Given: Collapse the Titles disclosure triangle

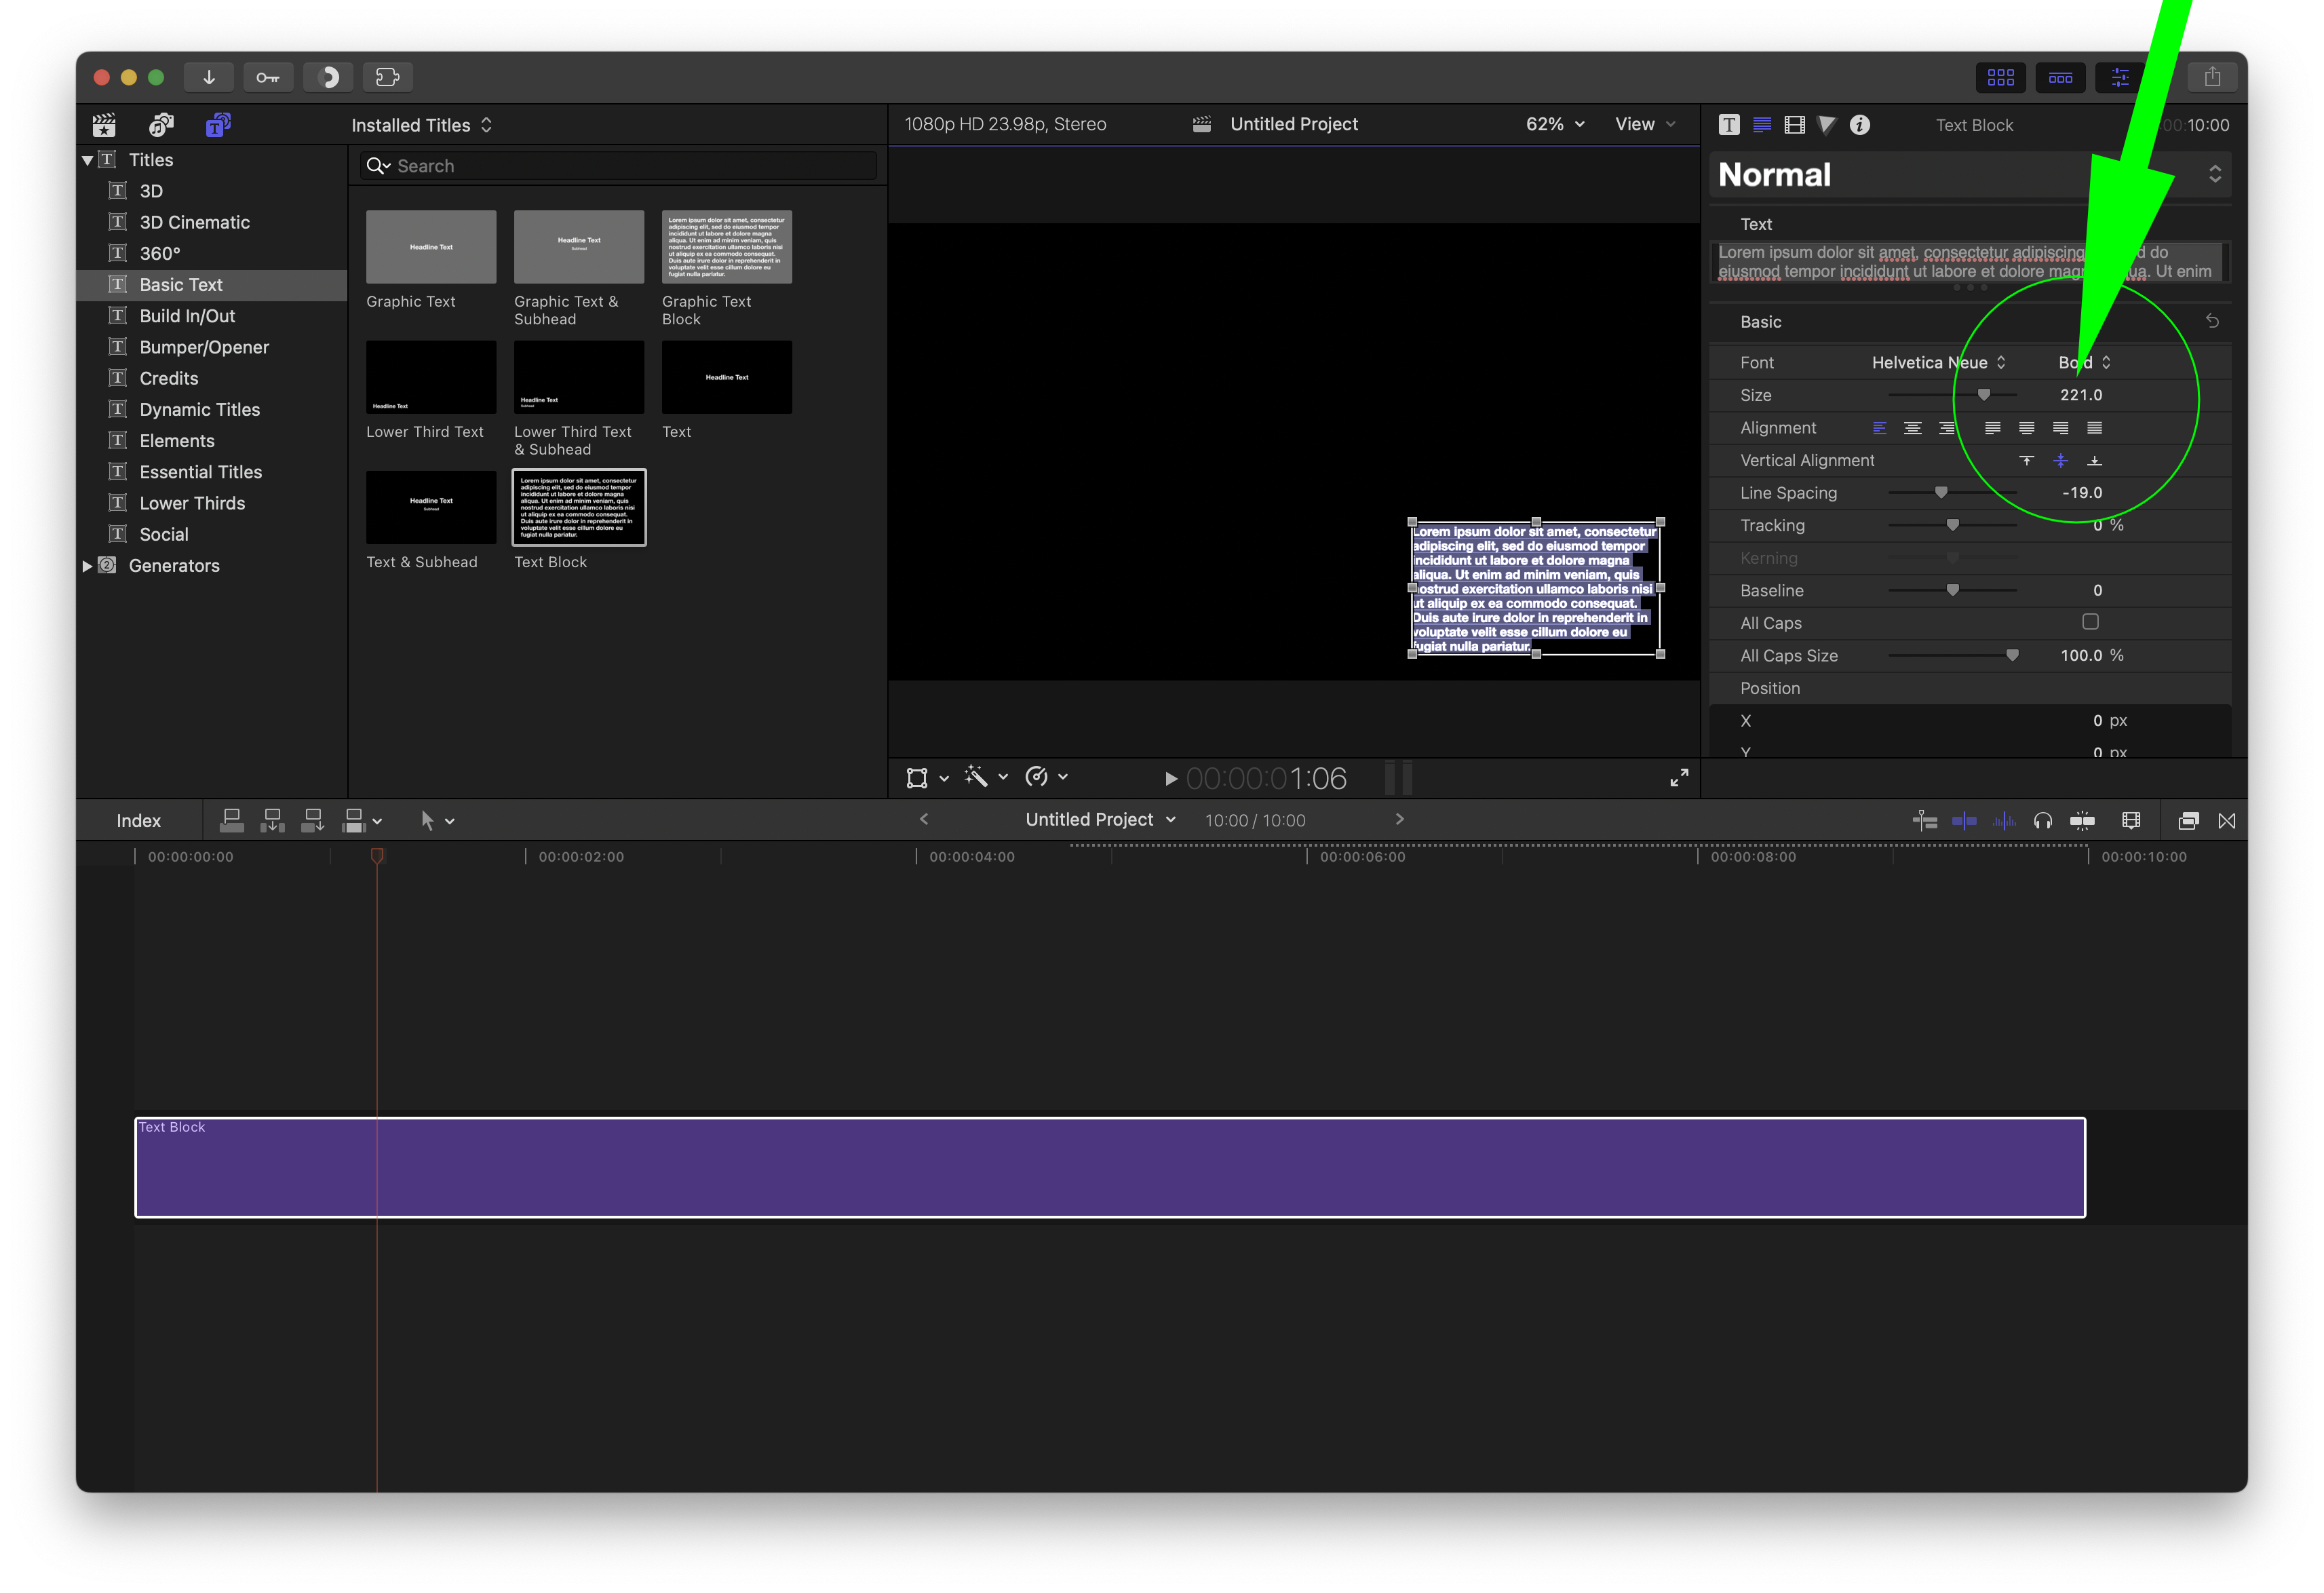Looking at the screenshot, I should click(88, 160).
